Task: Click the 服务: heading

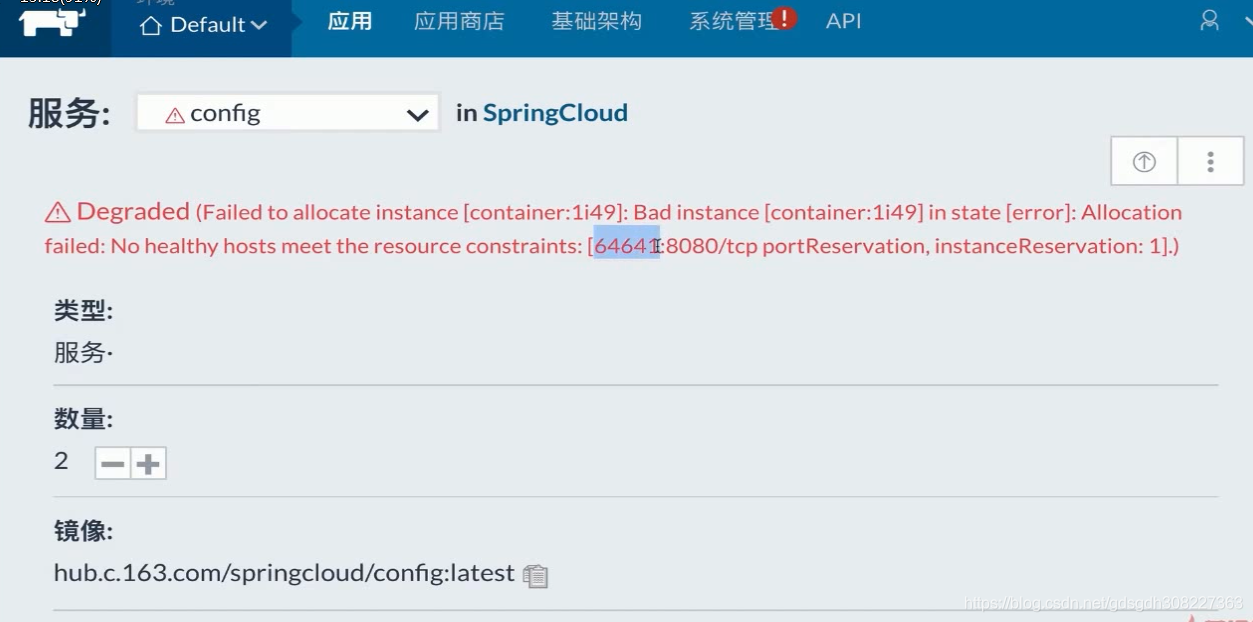Action: click(x=69, y=113)
